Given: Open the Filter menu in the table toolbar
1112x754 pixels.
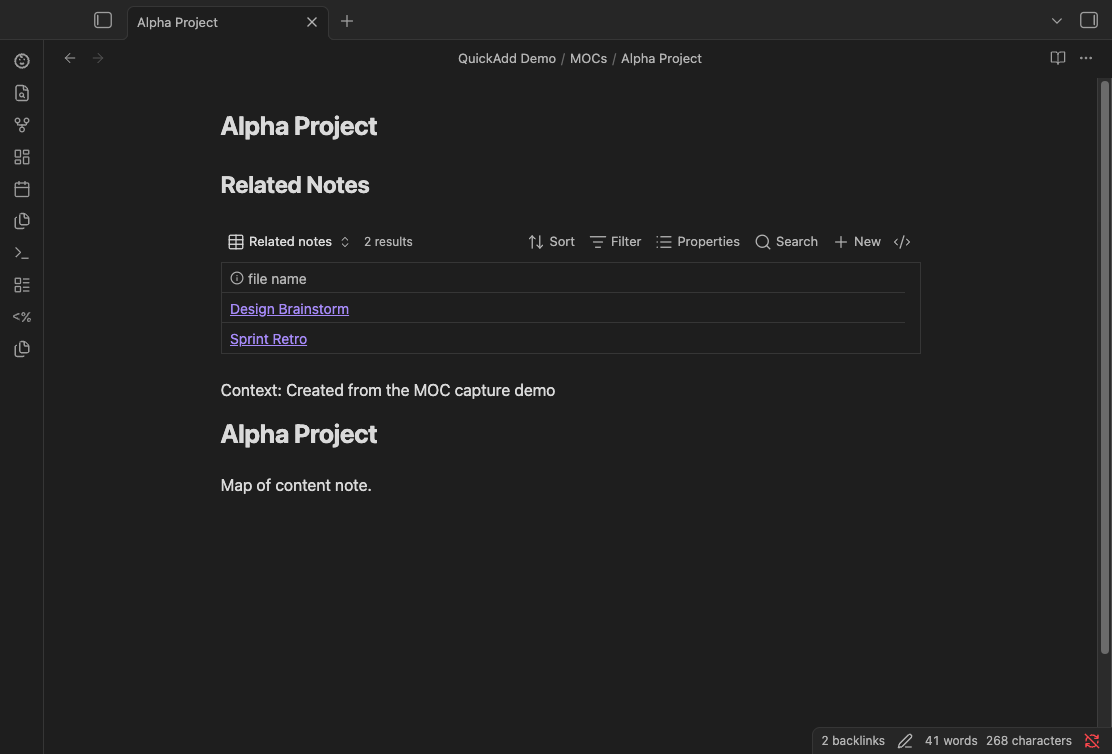Looking at the screenshot, I should 616,242.
